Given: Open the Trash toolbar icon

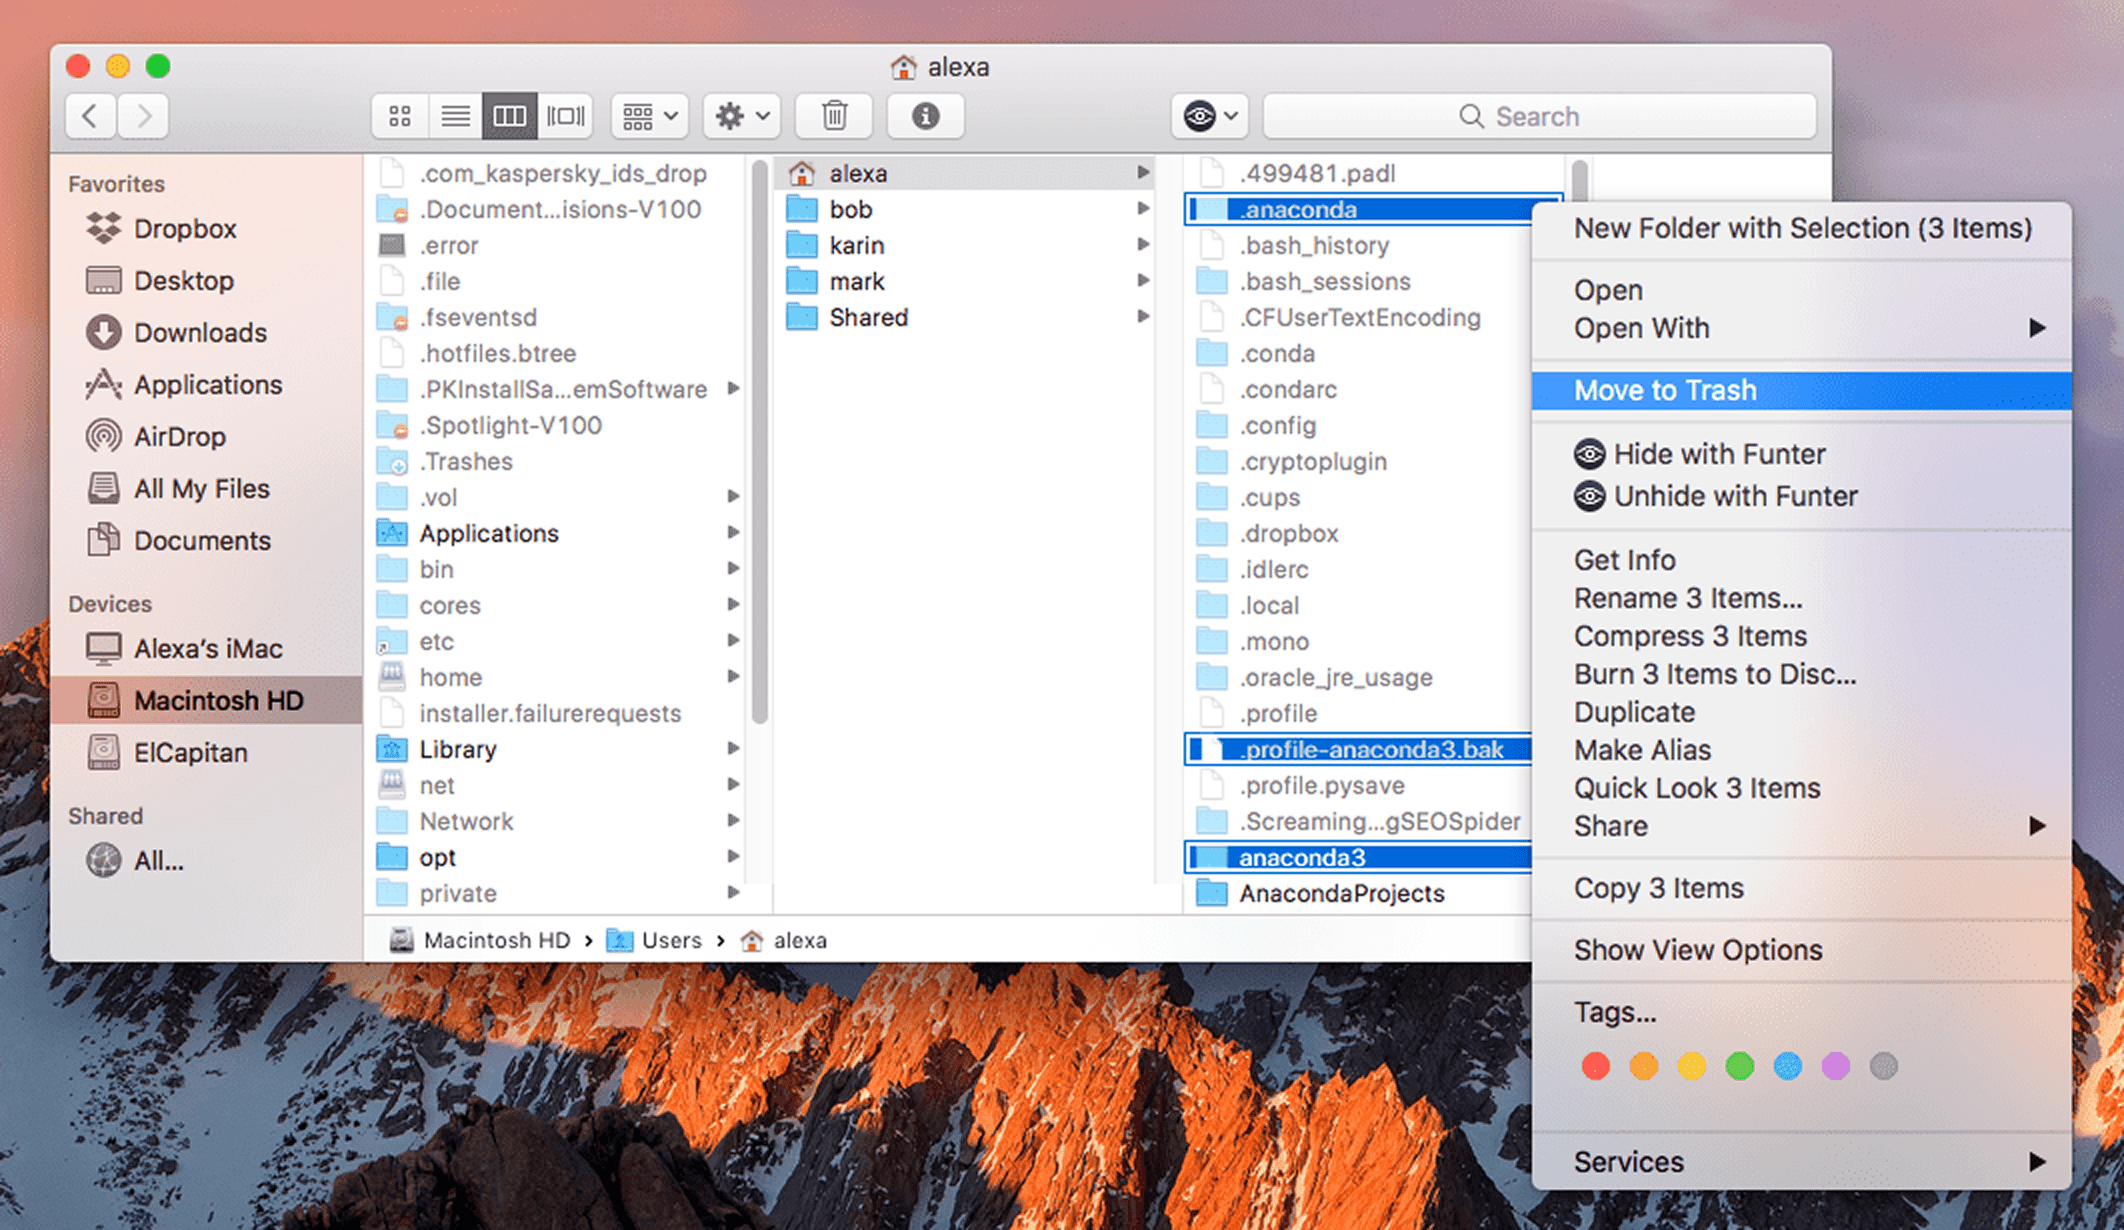Looking at the screenshot, I should 833,116.
